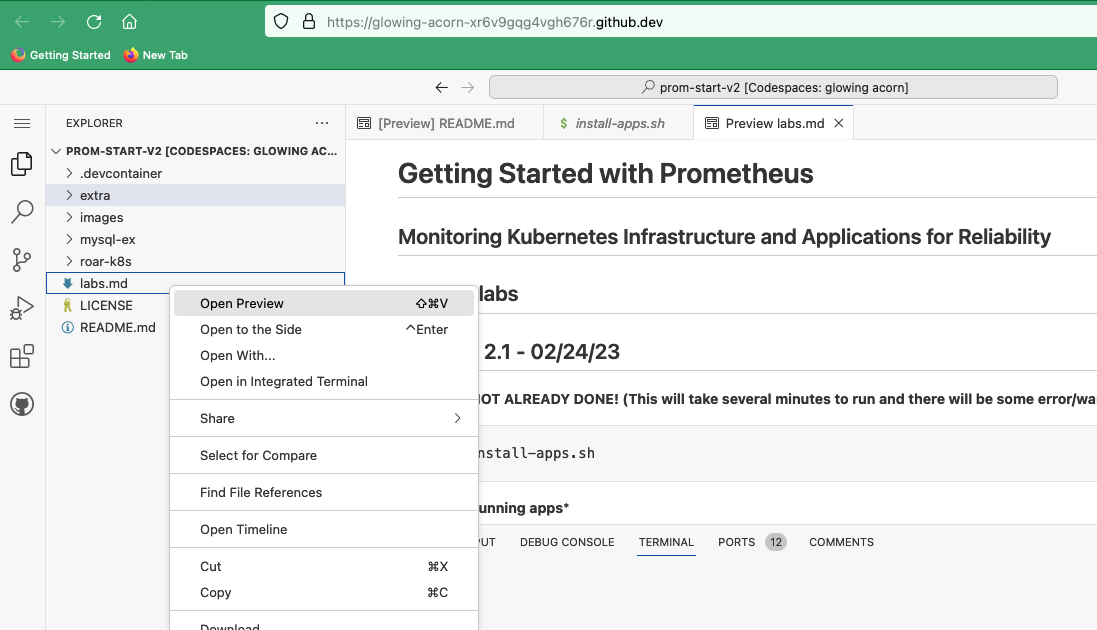Close the Preview labs.md tab
The height and width of the screenshot is (630, 1097).
[839, 123]
